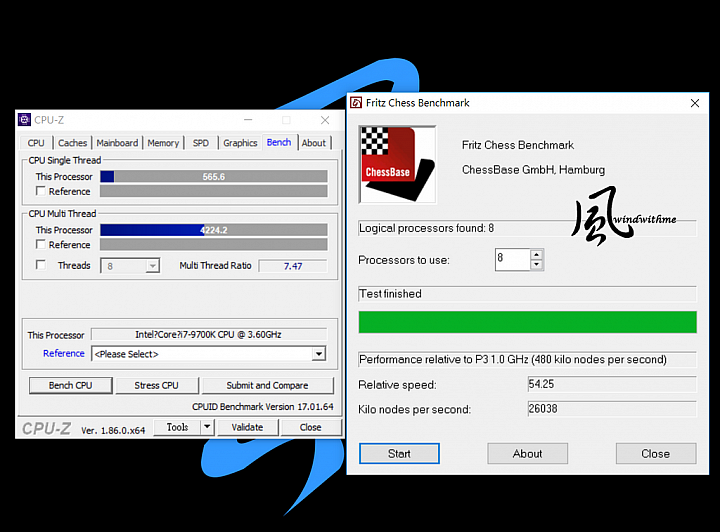This screenshot has width=720, height=532.
Task: Click 'CPUID Benchmark Version 17.01.64' text
Action: pyautogui.click(x=263, y=407)
